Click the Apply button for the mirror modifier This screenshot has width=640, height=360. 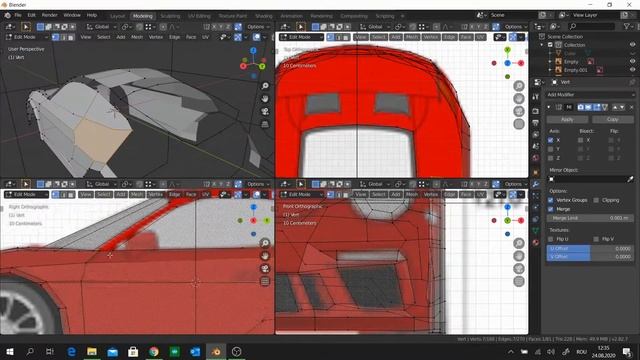(x=567, y=120)
